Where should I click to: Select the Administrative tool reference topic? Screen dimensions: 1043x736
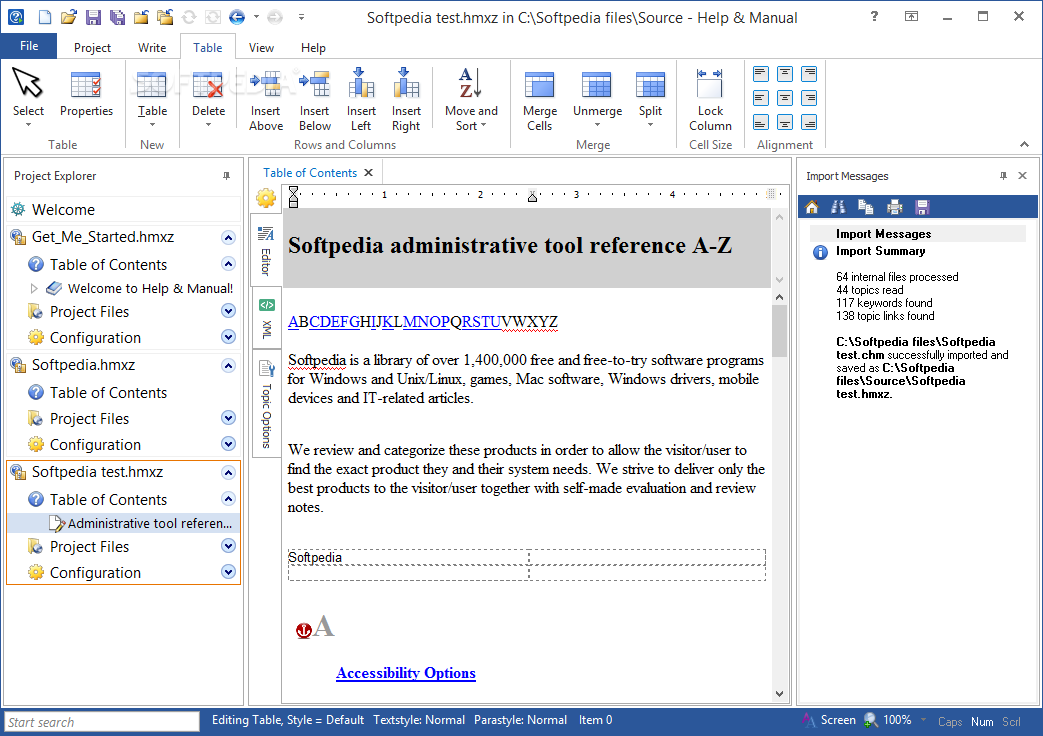pos(123,523)
